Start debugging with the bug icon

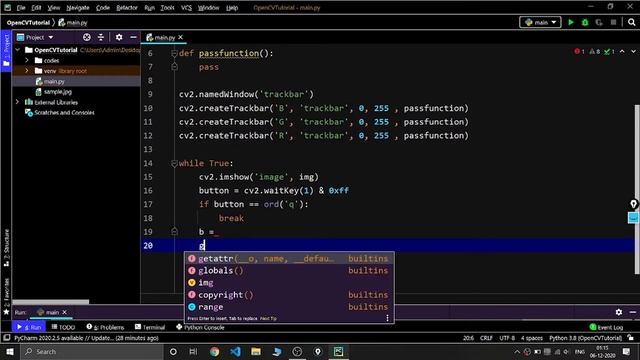(585, 22)
